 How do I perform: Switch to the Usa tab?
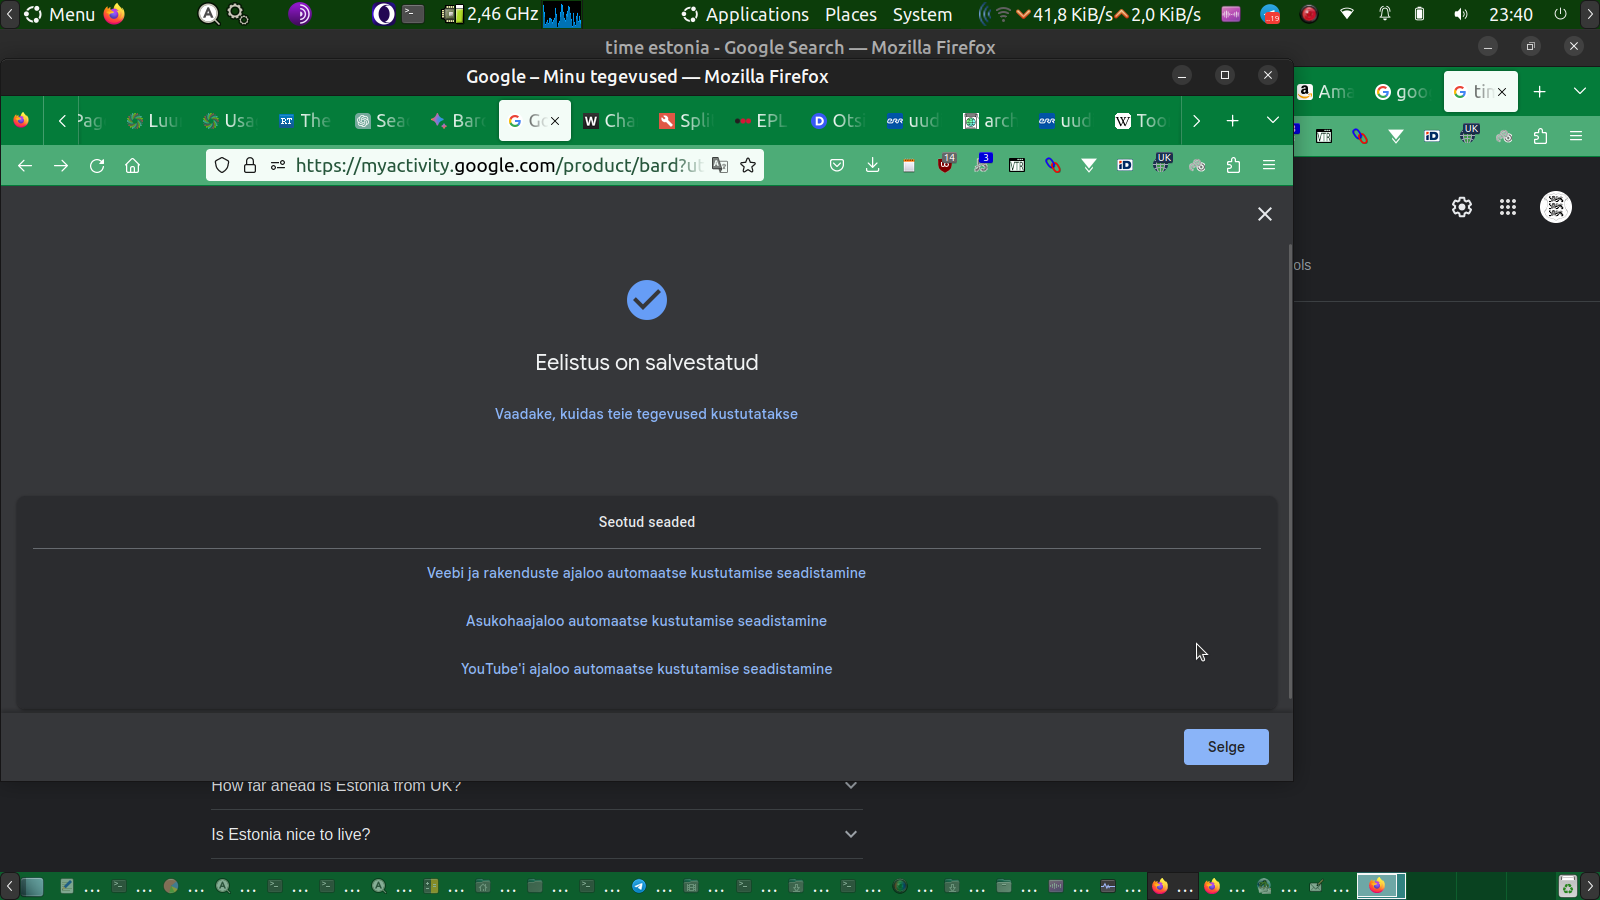(229, 121)
